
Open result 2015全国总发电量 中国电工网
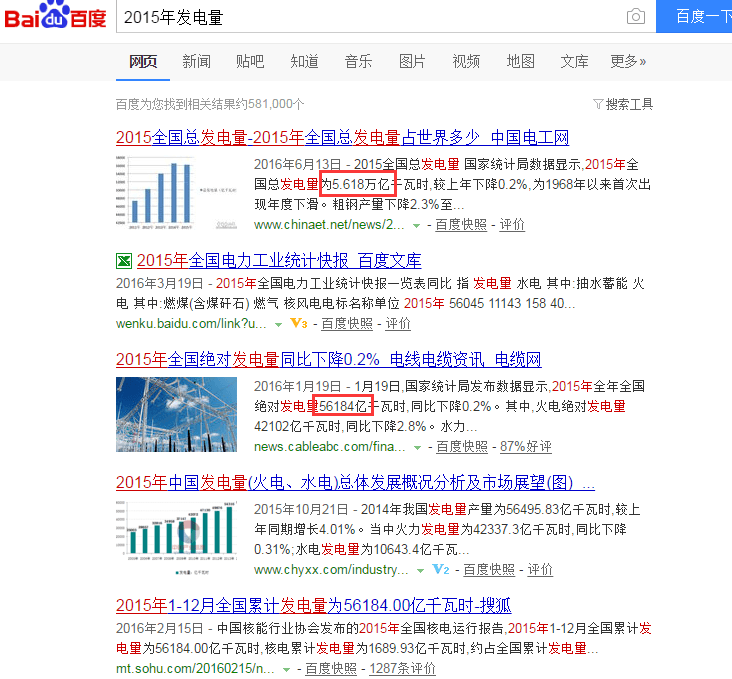(342, 137)
